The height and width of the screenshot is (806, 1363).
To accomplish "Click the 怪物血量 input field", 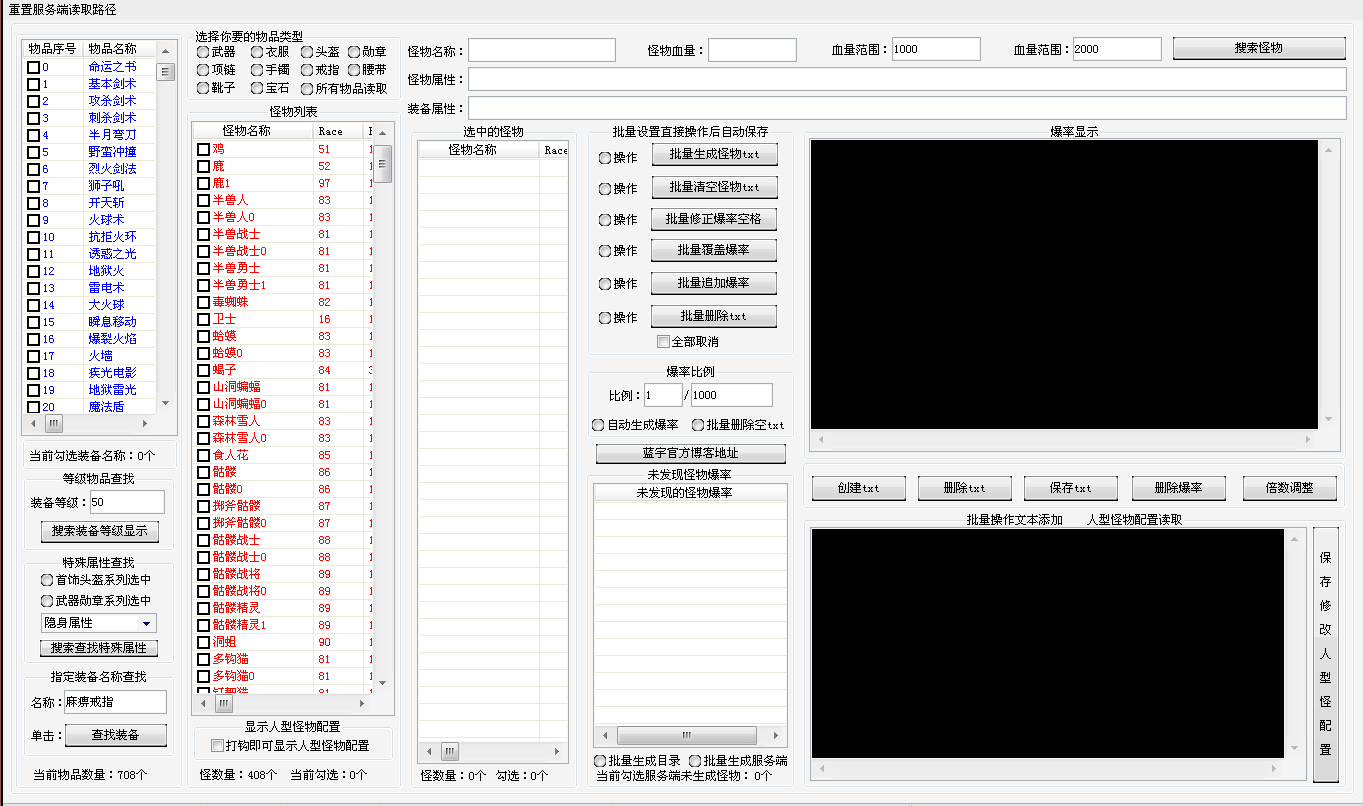I will tap(752, 50).
